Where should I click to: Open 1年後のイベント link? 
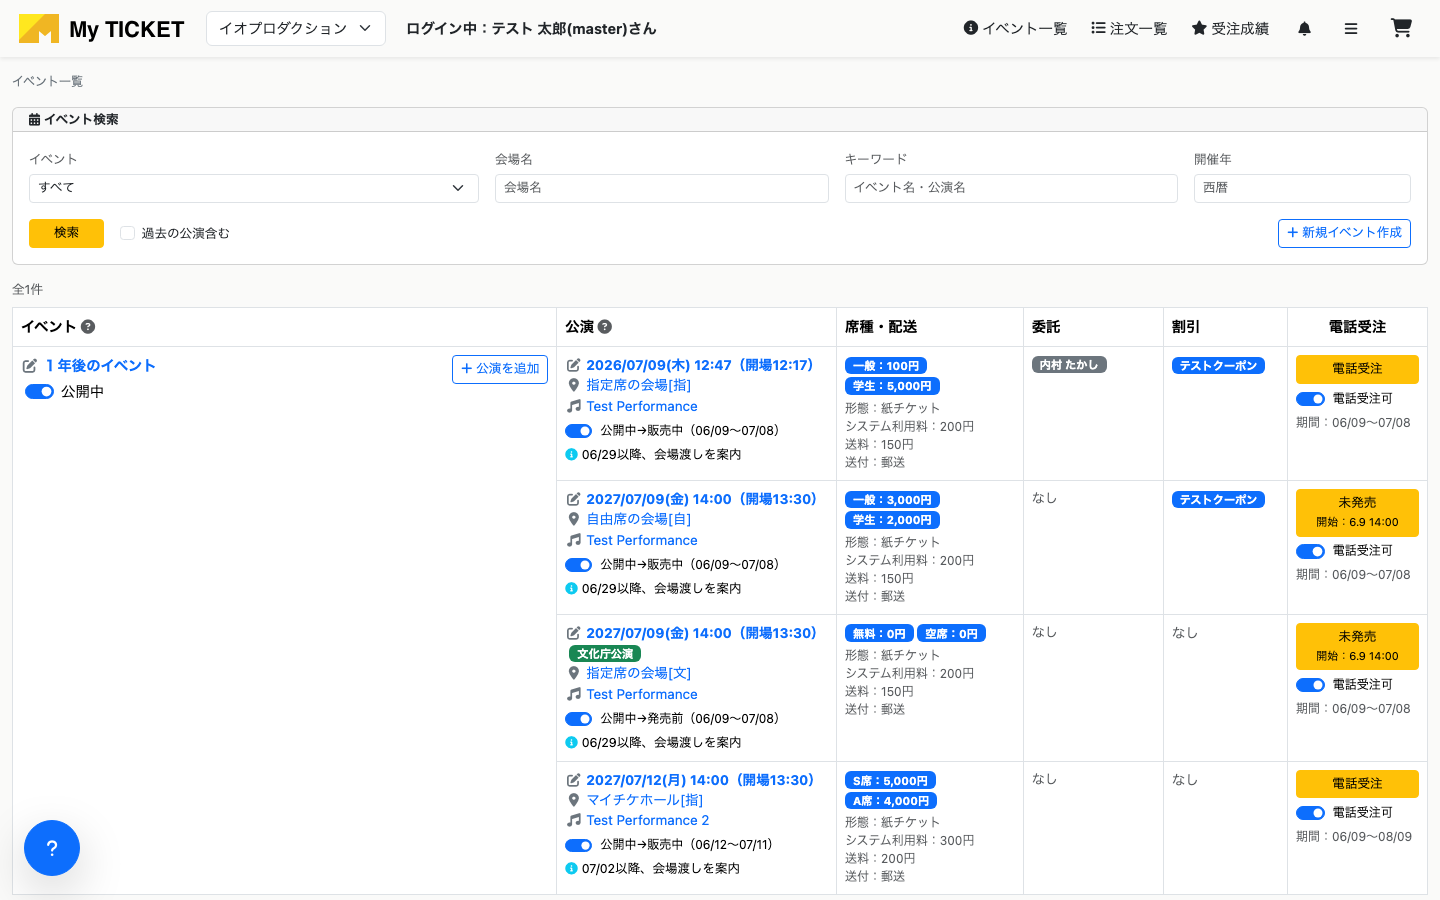tap(101, 366)
